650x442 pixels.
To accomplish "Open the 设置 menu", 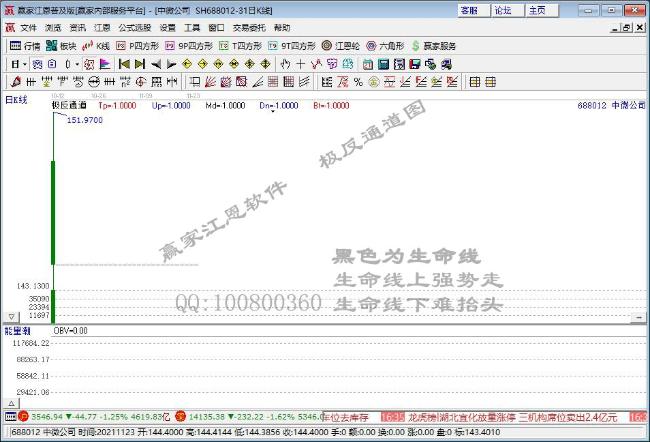I will [167, 28].
